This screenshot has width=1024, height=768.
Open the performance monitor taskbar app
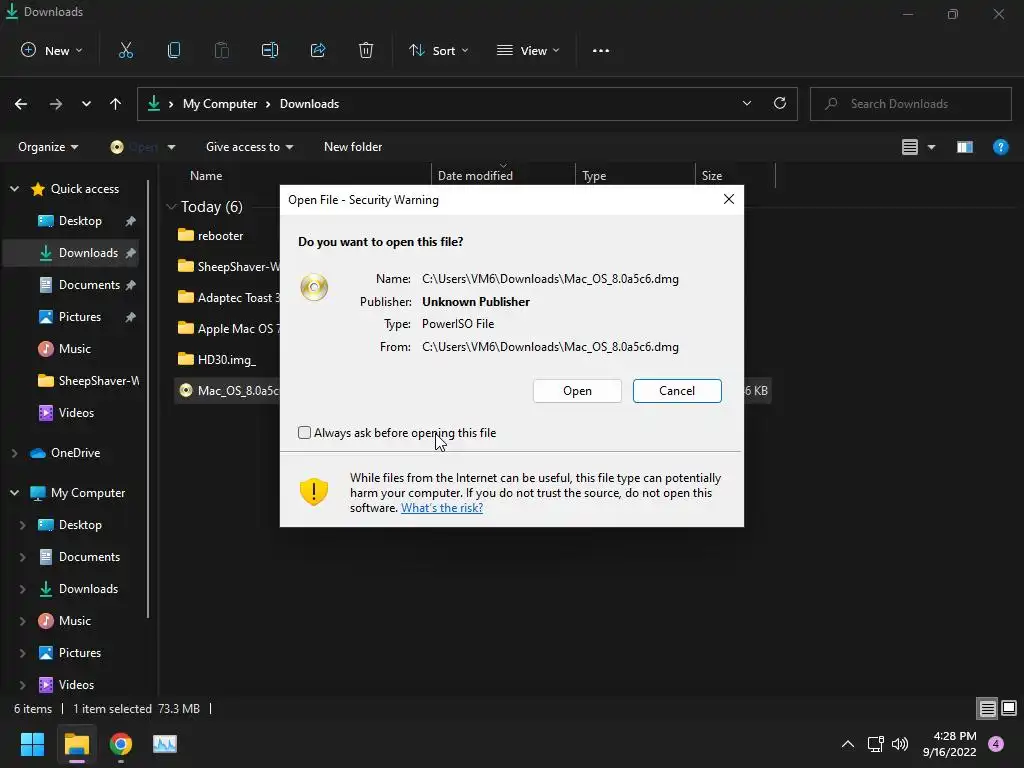pos(165,744)
